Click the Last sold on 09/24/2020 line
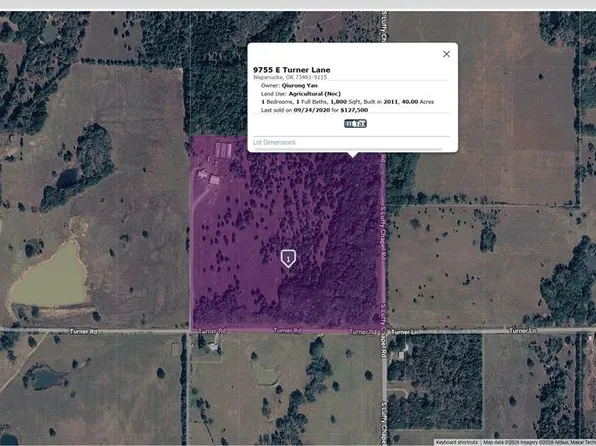Viewport: 596px width, 446px height. 314,110
